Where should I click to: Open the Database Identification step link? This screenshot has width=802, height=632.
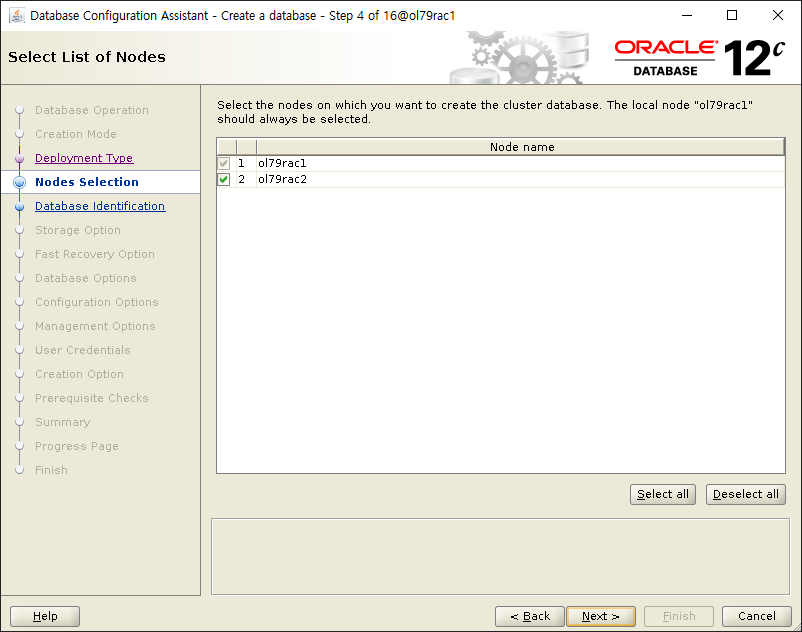coord(100,206)
